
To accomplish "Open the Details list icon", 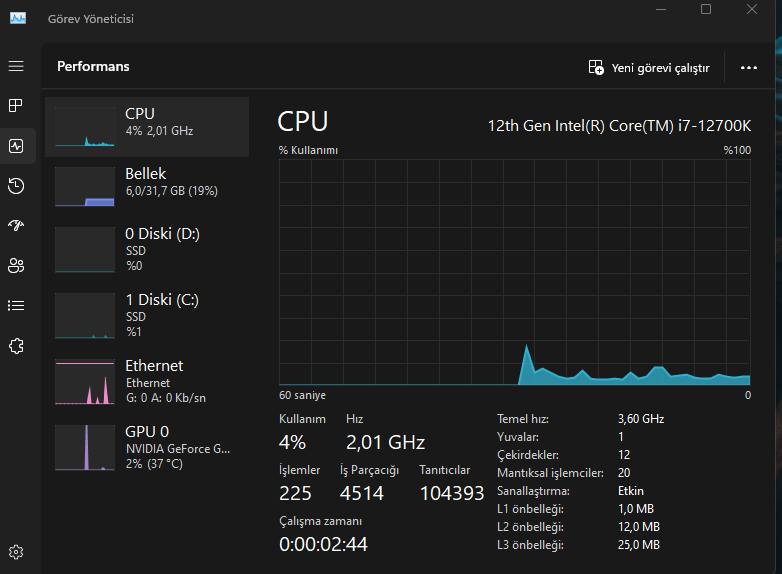I will pos(16,306).
